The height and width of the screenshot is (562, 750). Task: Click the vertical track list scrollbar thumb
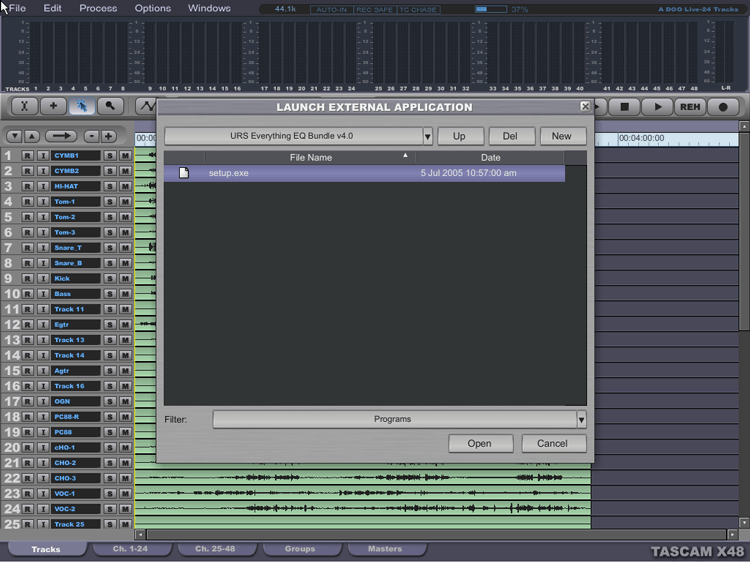744,231
